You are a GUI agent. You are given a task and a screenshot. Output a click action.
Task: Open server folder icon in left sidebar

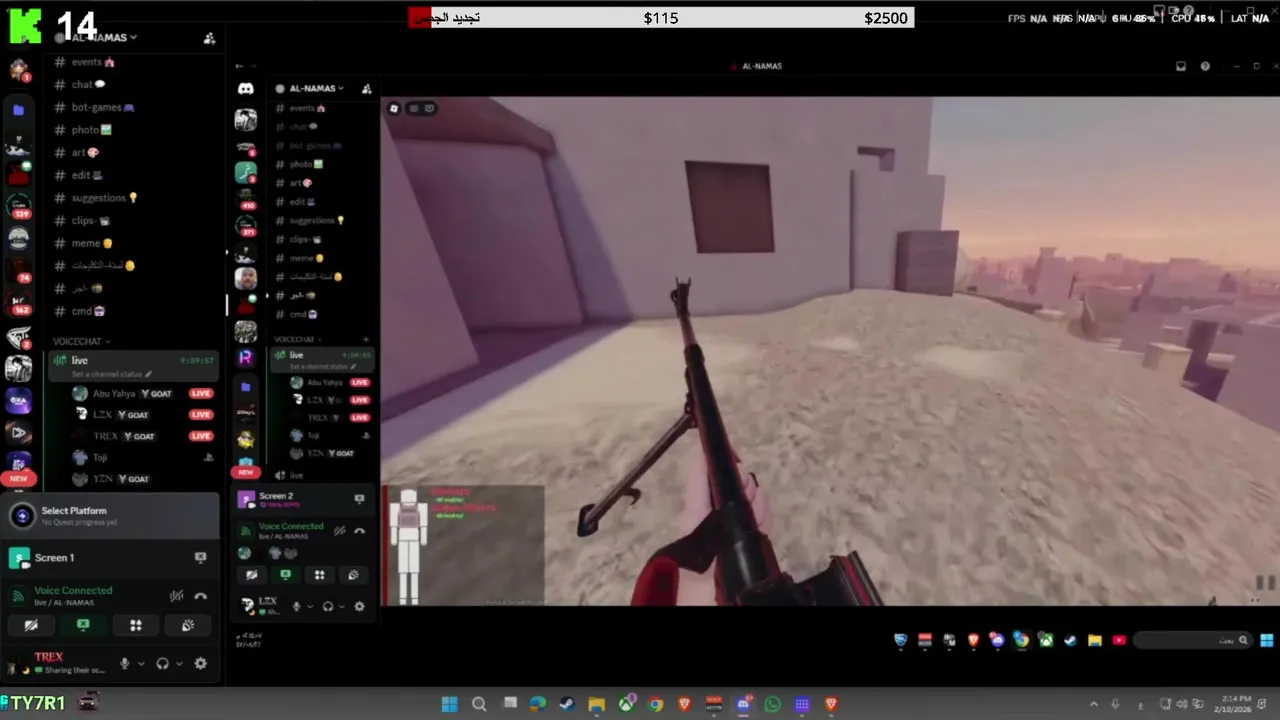[x=18, y=110]
